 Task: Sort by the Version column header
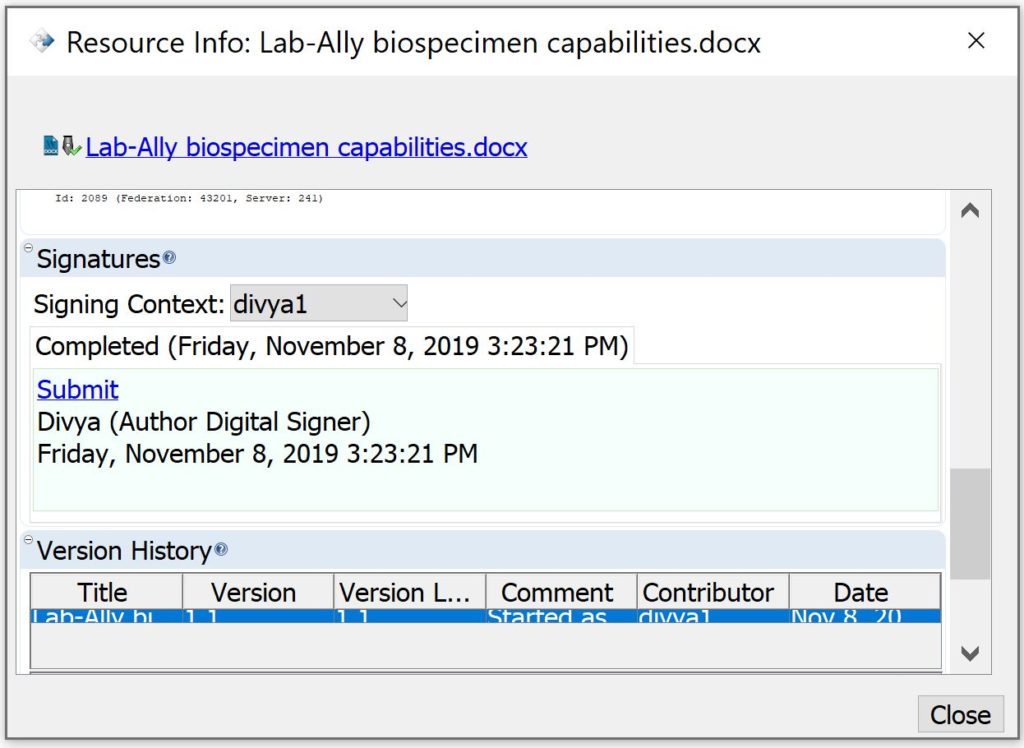point(254,592)
